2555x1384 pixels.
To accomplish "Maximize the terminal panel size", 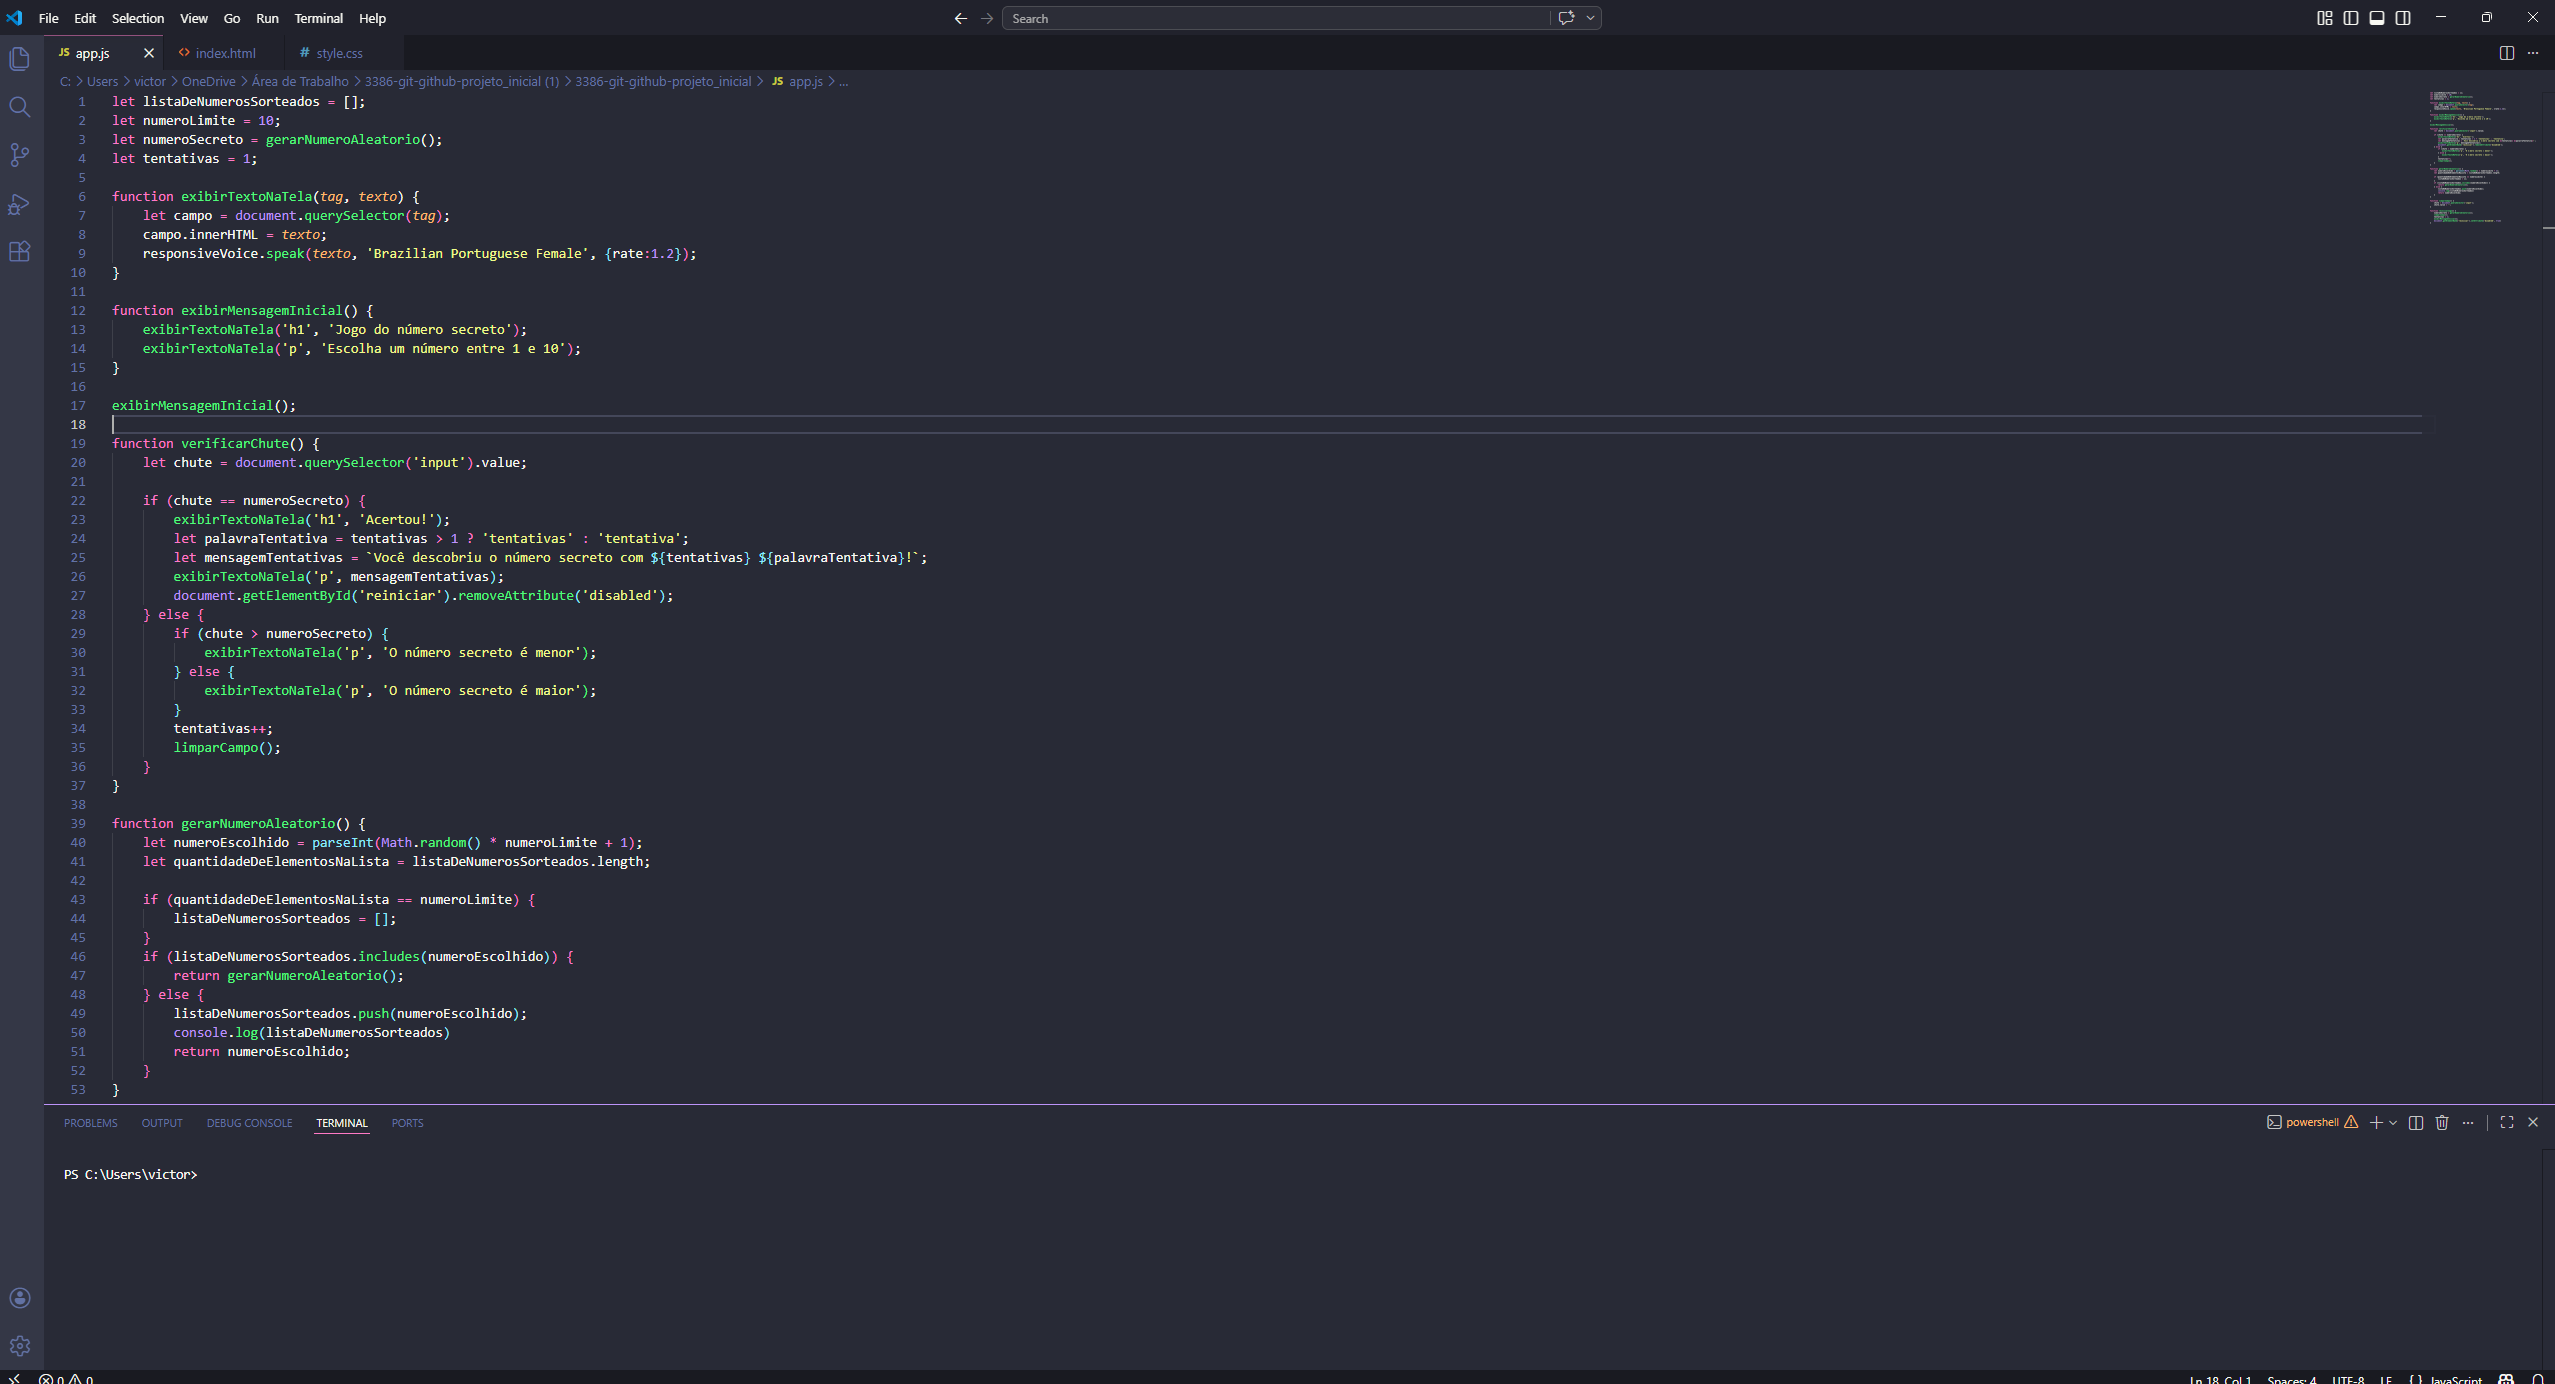I will point(2507,1122).
